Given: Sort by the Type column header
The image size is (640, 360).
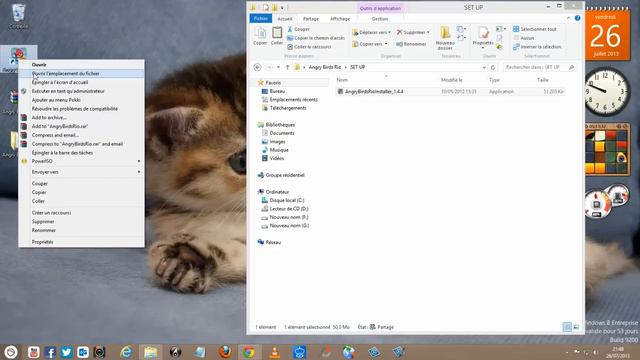Looking at the screenshot, I should tap(494, 80).
